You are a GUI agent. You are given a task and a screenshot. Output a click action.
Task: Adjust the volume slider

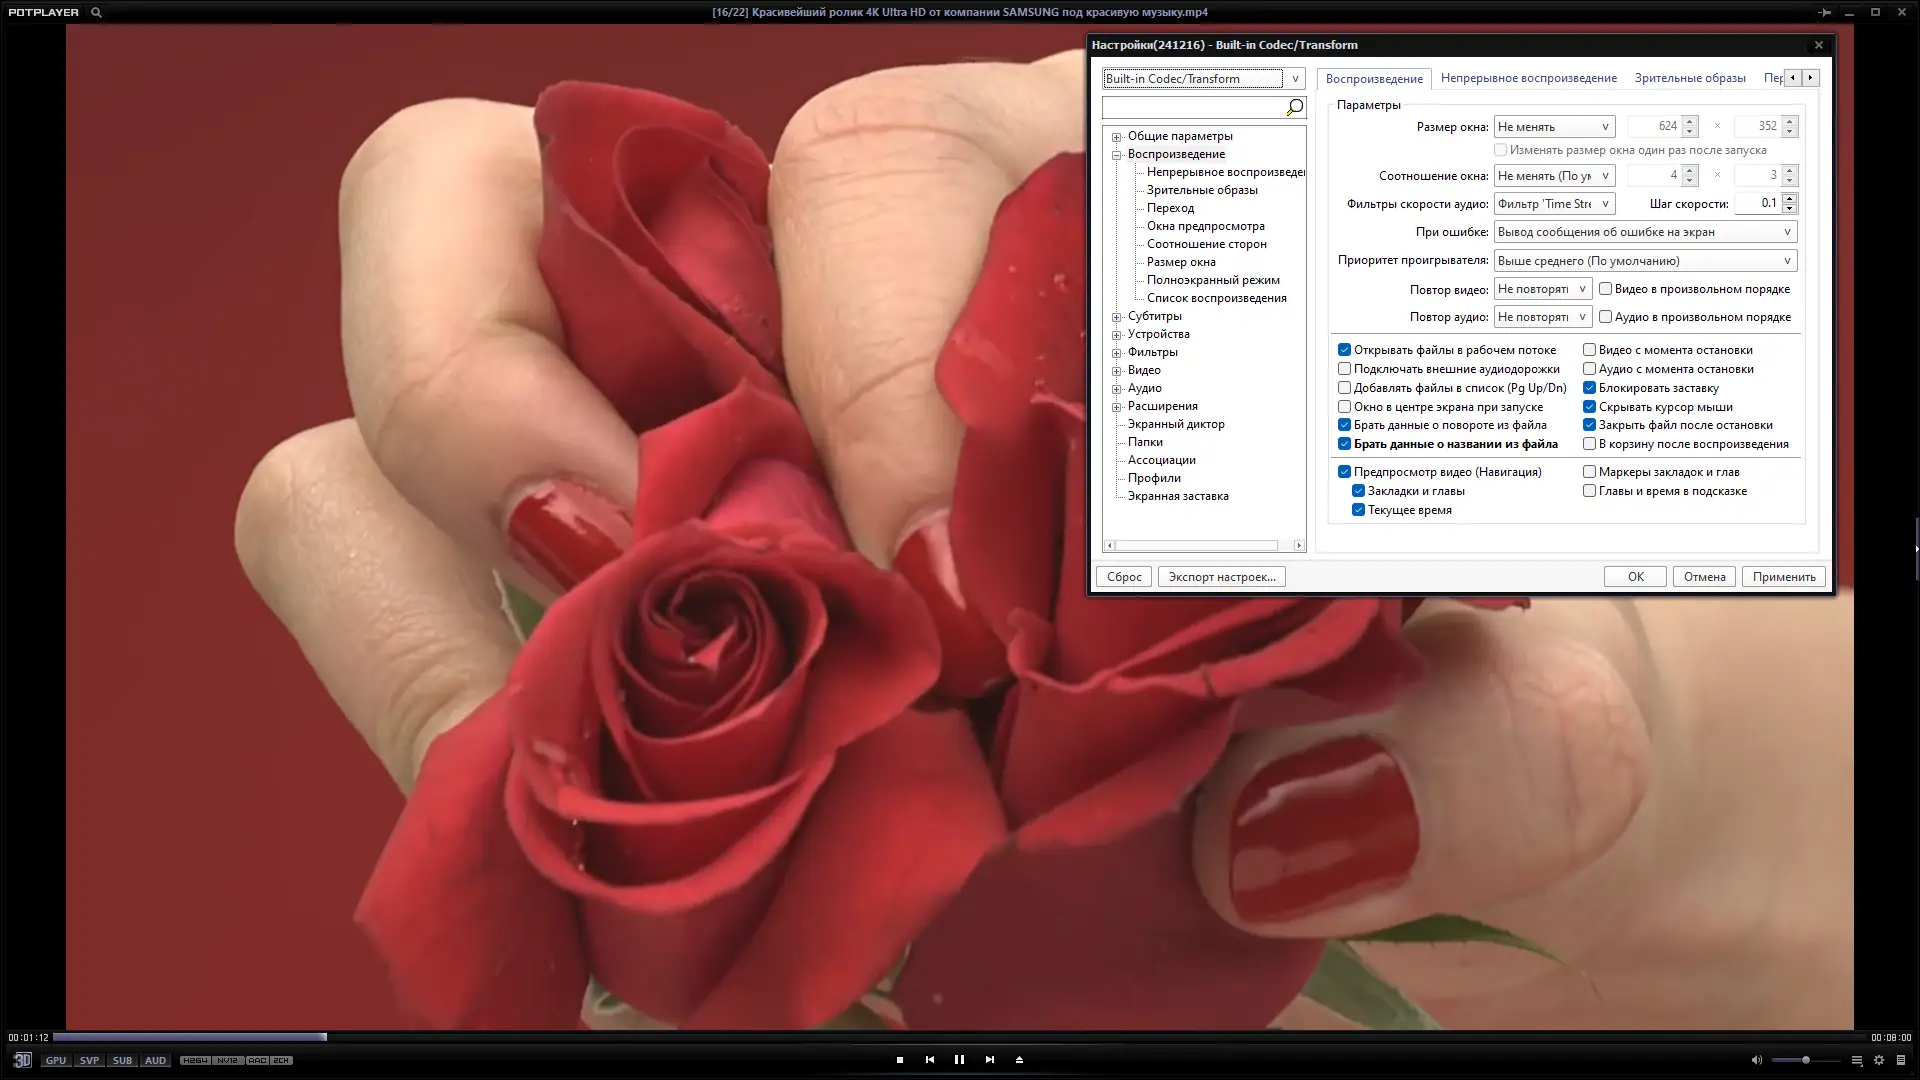pyautogui.click(x=1805, y=1060)
